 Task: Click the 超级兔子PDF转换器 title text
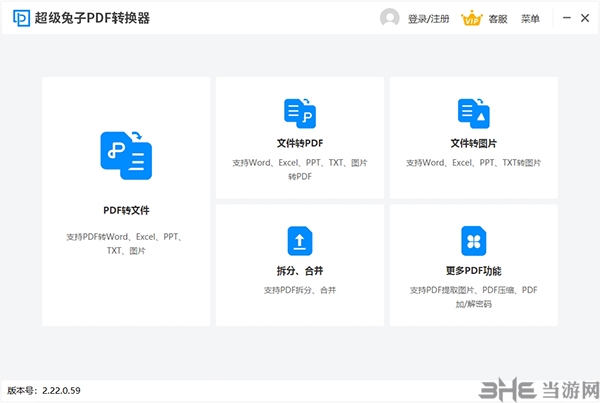pos(92,18)
